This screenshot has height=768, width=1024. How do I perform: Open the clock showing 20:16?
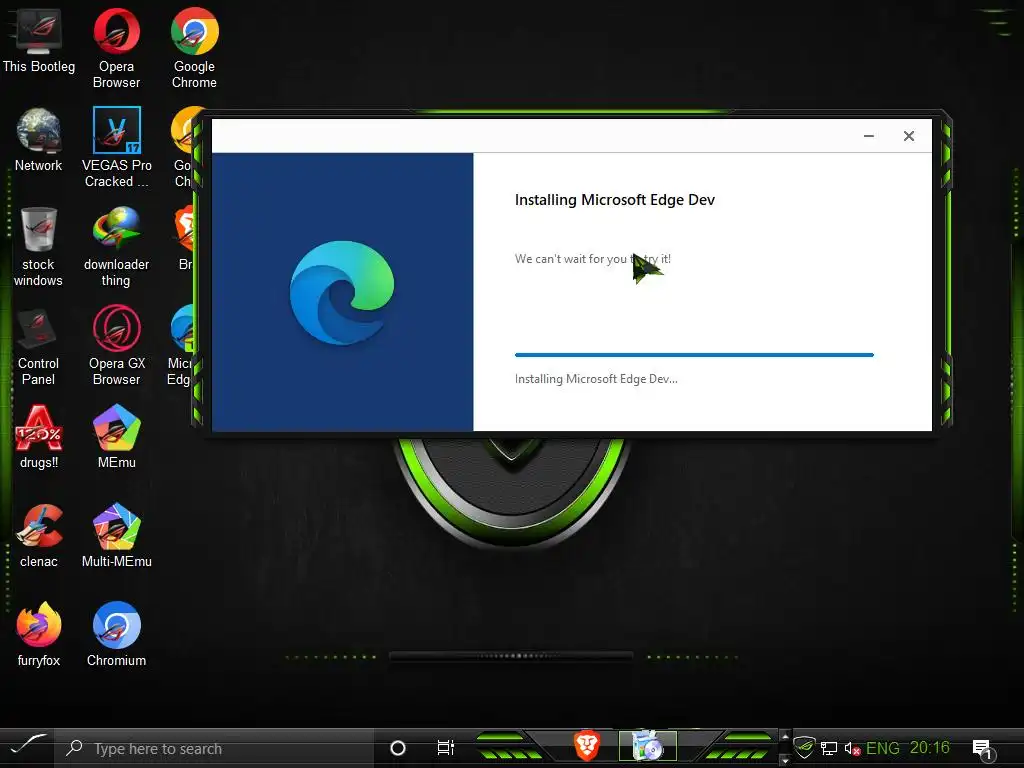point(929,748)
